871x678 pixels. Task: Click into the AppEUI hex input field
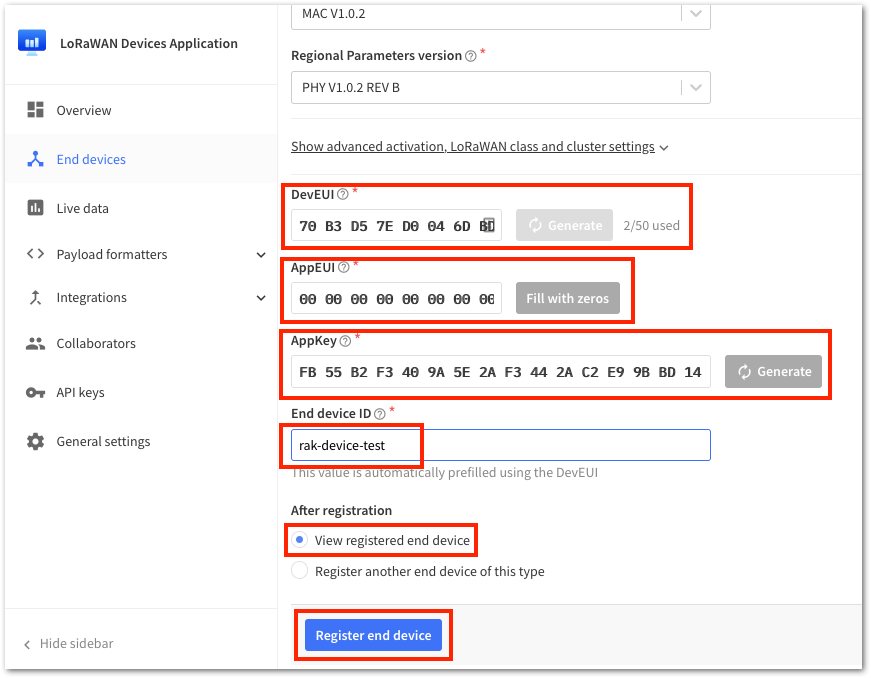(396, 298)
